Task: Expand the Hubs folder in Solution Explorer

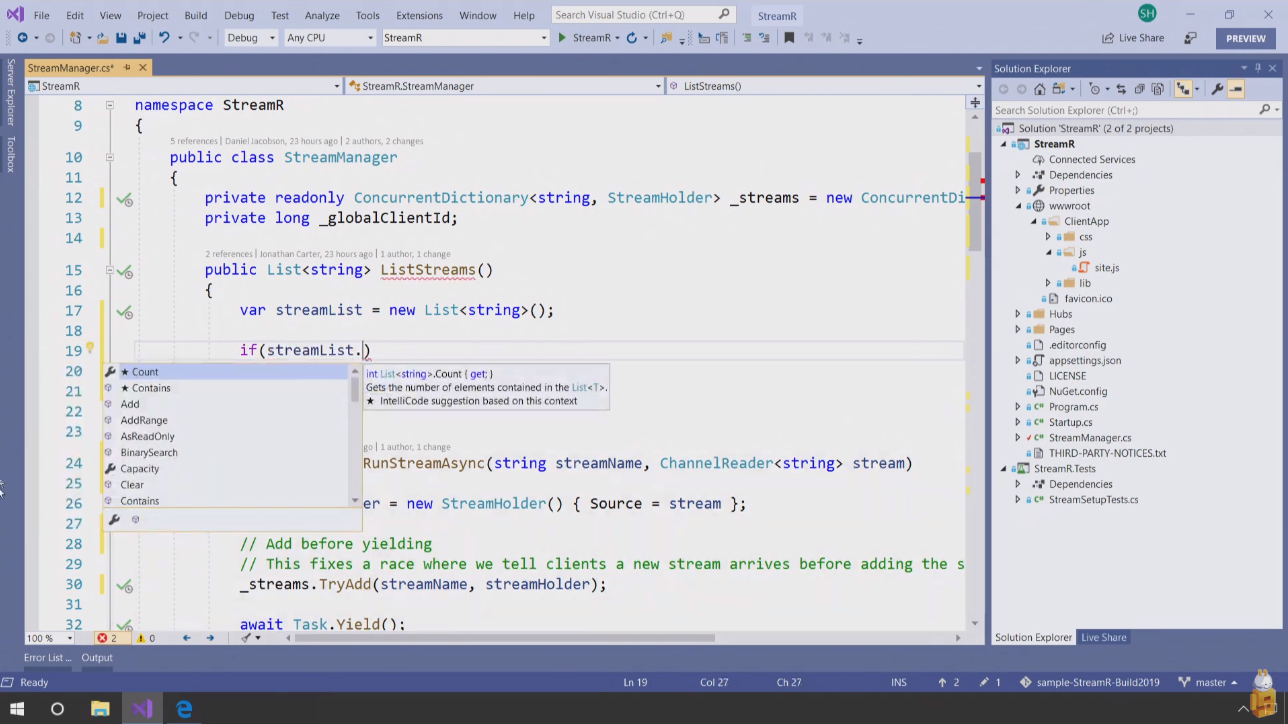Action: click(1018, 314)
